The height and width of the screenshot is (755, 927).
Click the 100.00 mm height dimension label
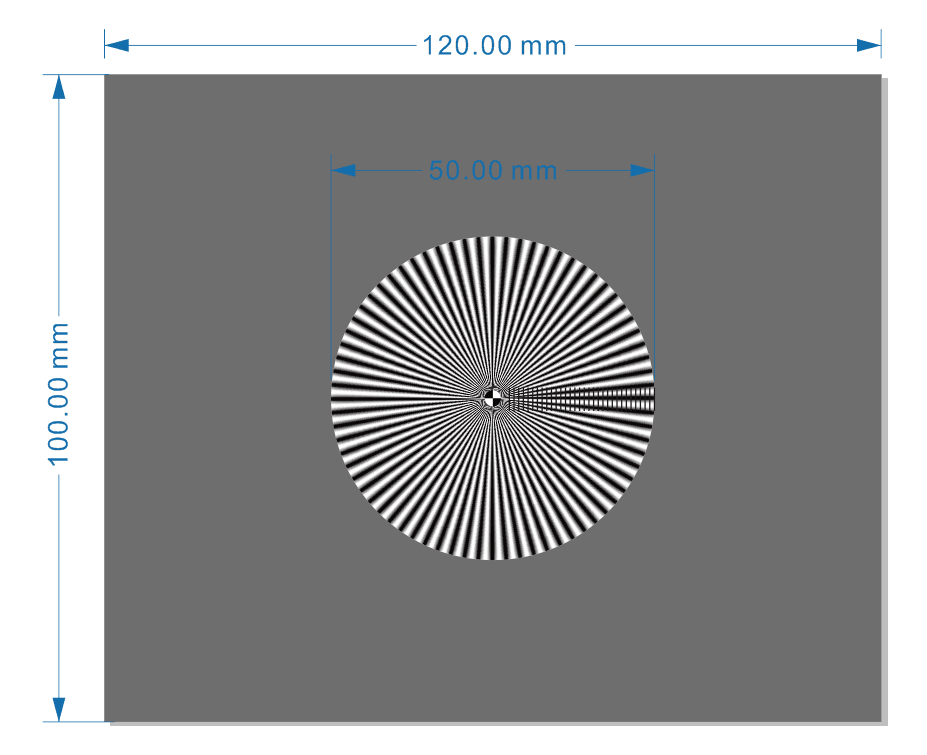click(x=59, y=394)
